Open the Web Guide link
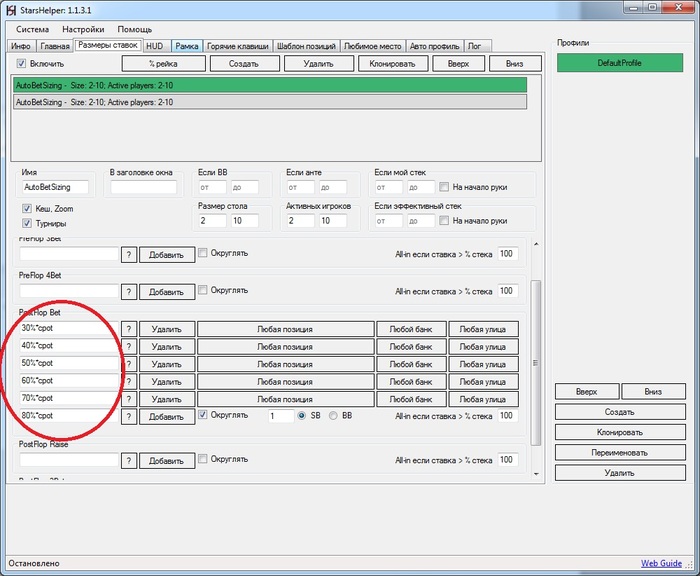Viewport: 700px width, 576px height. point(661,563)
